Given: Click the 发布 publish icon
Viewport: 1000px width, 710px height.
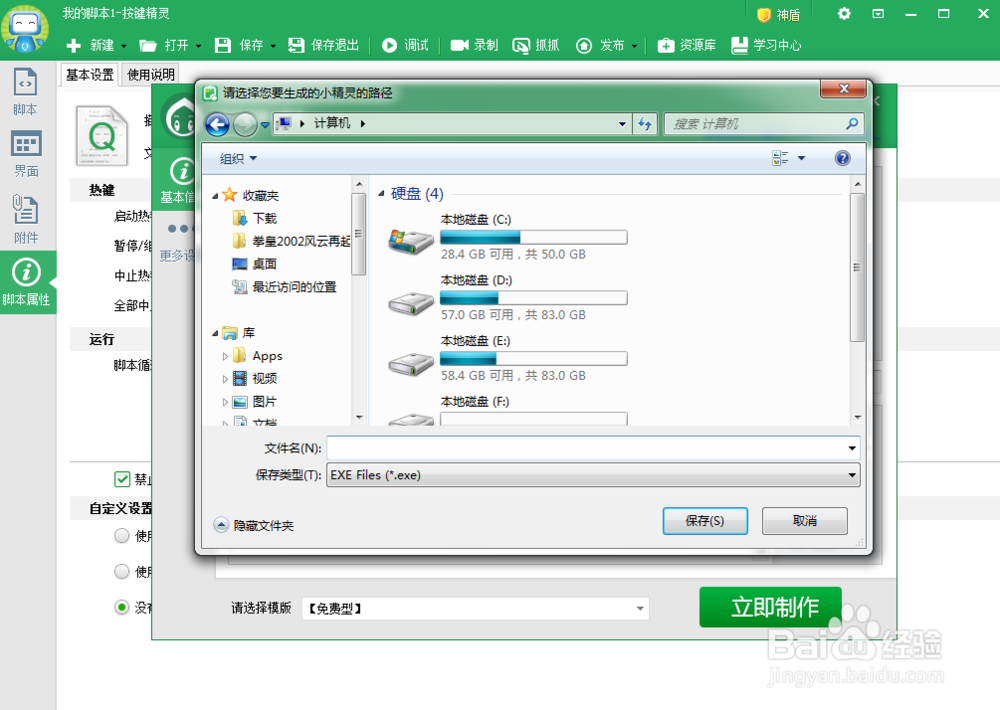Looking at the screenshot, I should [x=584, y=45].
